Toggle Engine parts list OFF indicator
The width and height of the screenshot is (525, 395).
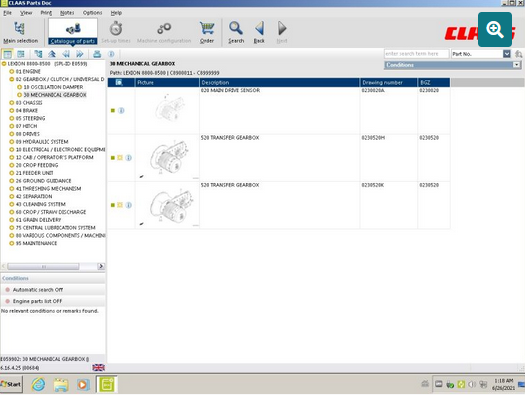coord(7,301)
